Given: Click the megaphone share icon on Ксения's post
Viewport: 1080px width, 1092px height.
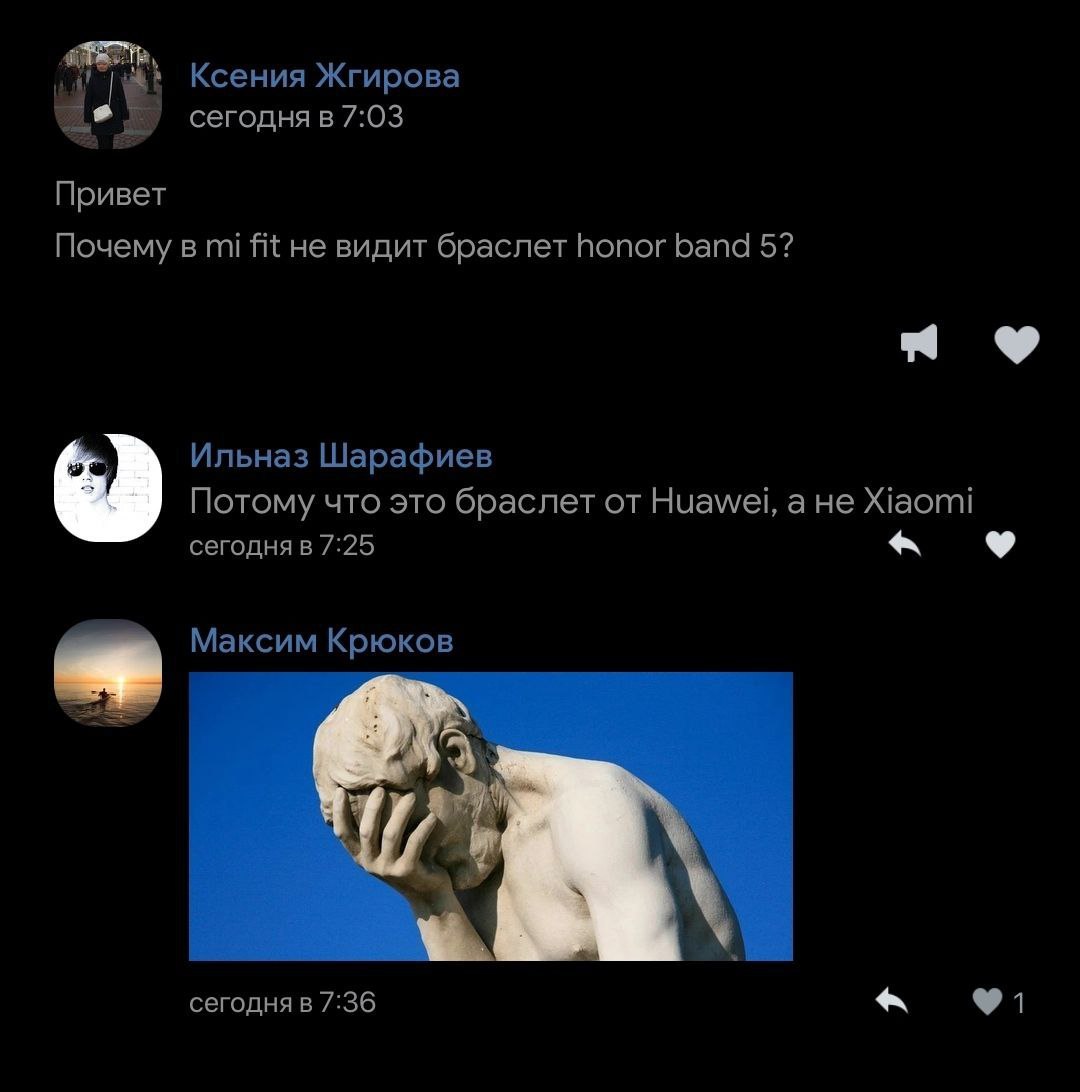Looking at the screenshot, I should tap(918, 343).
